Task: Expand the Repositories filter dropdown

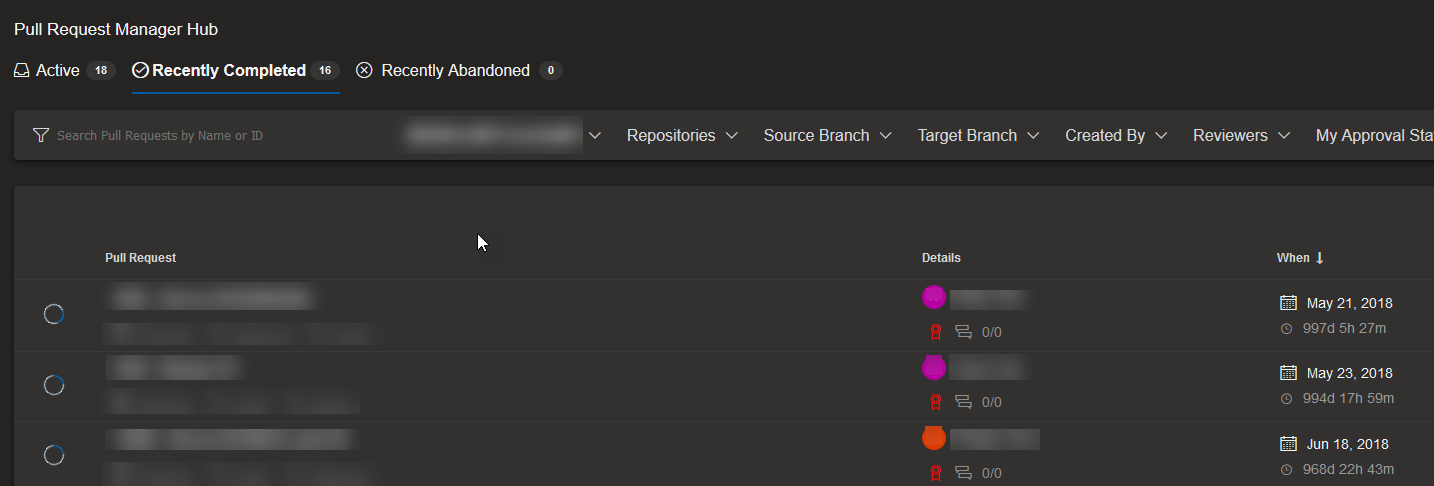Action: [682, 135]
